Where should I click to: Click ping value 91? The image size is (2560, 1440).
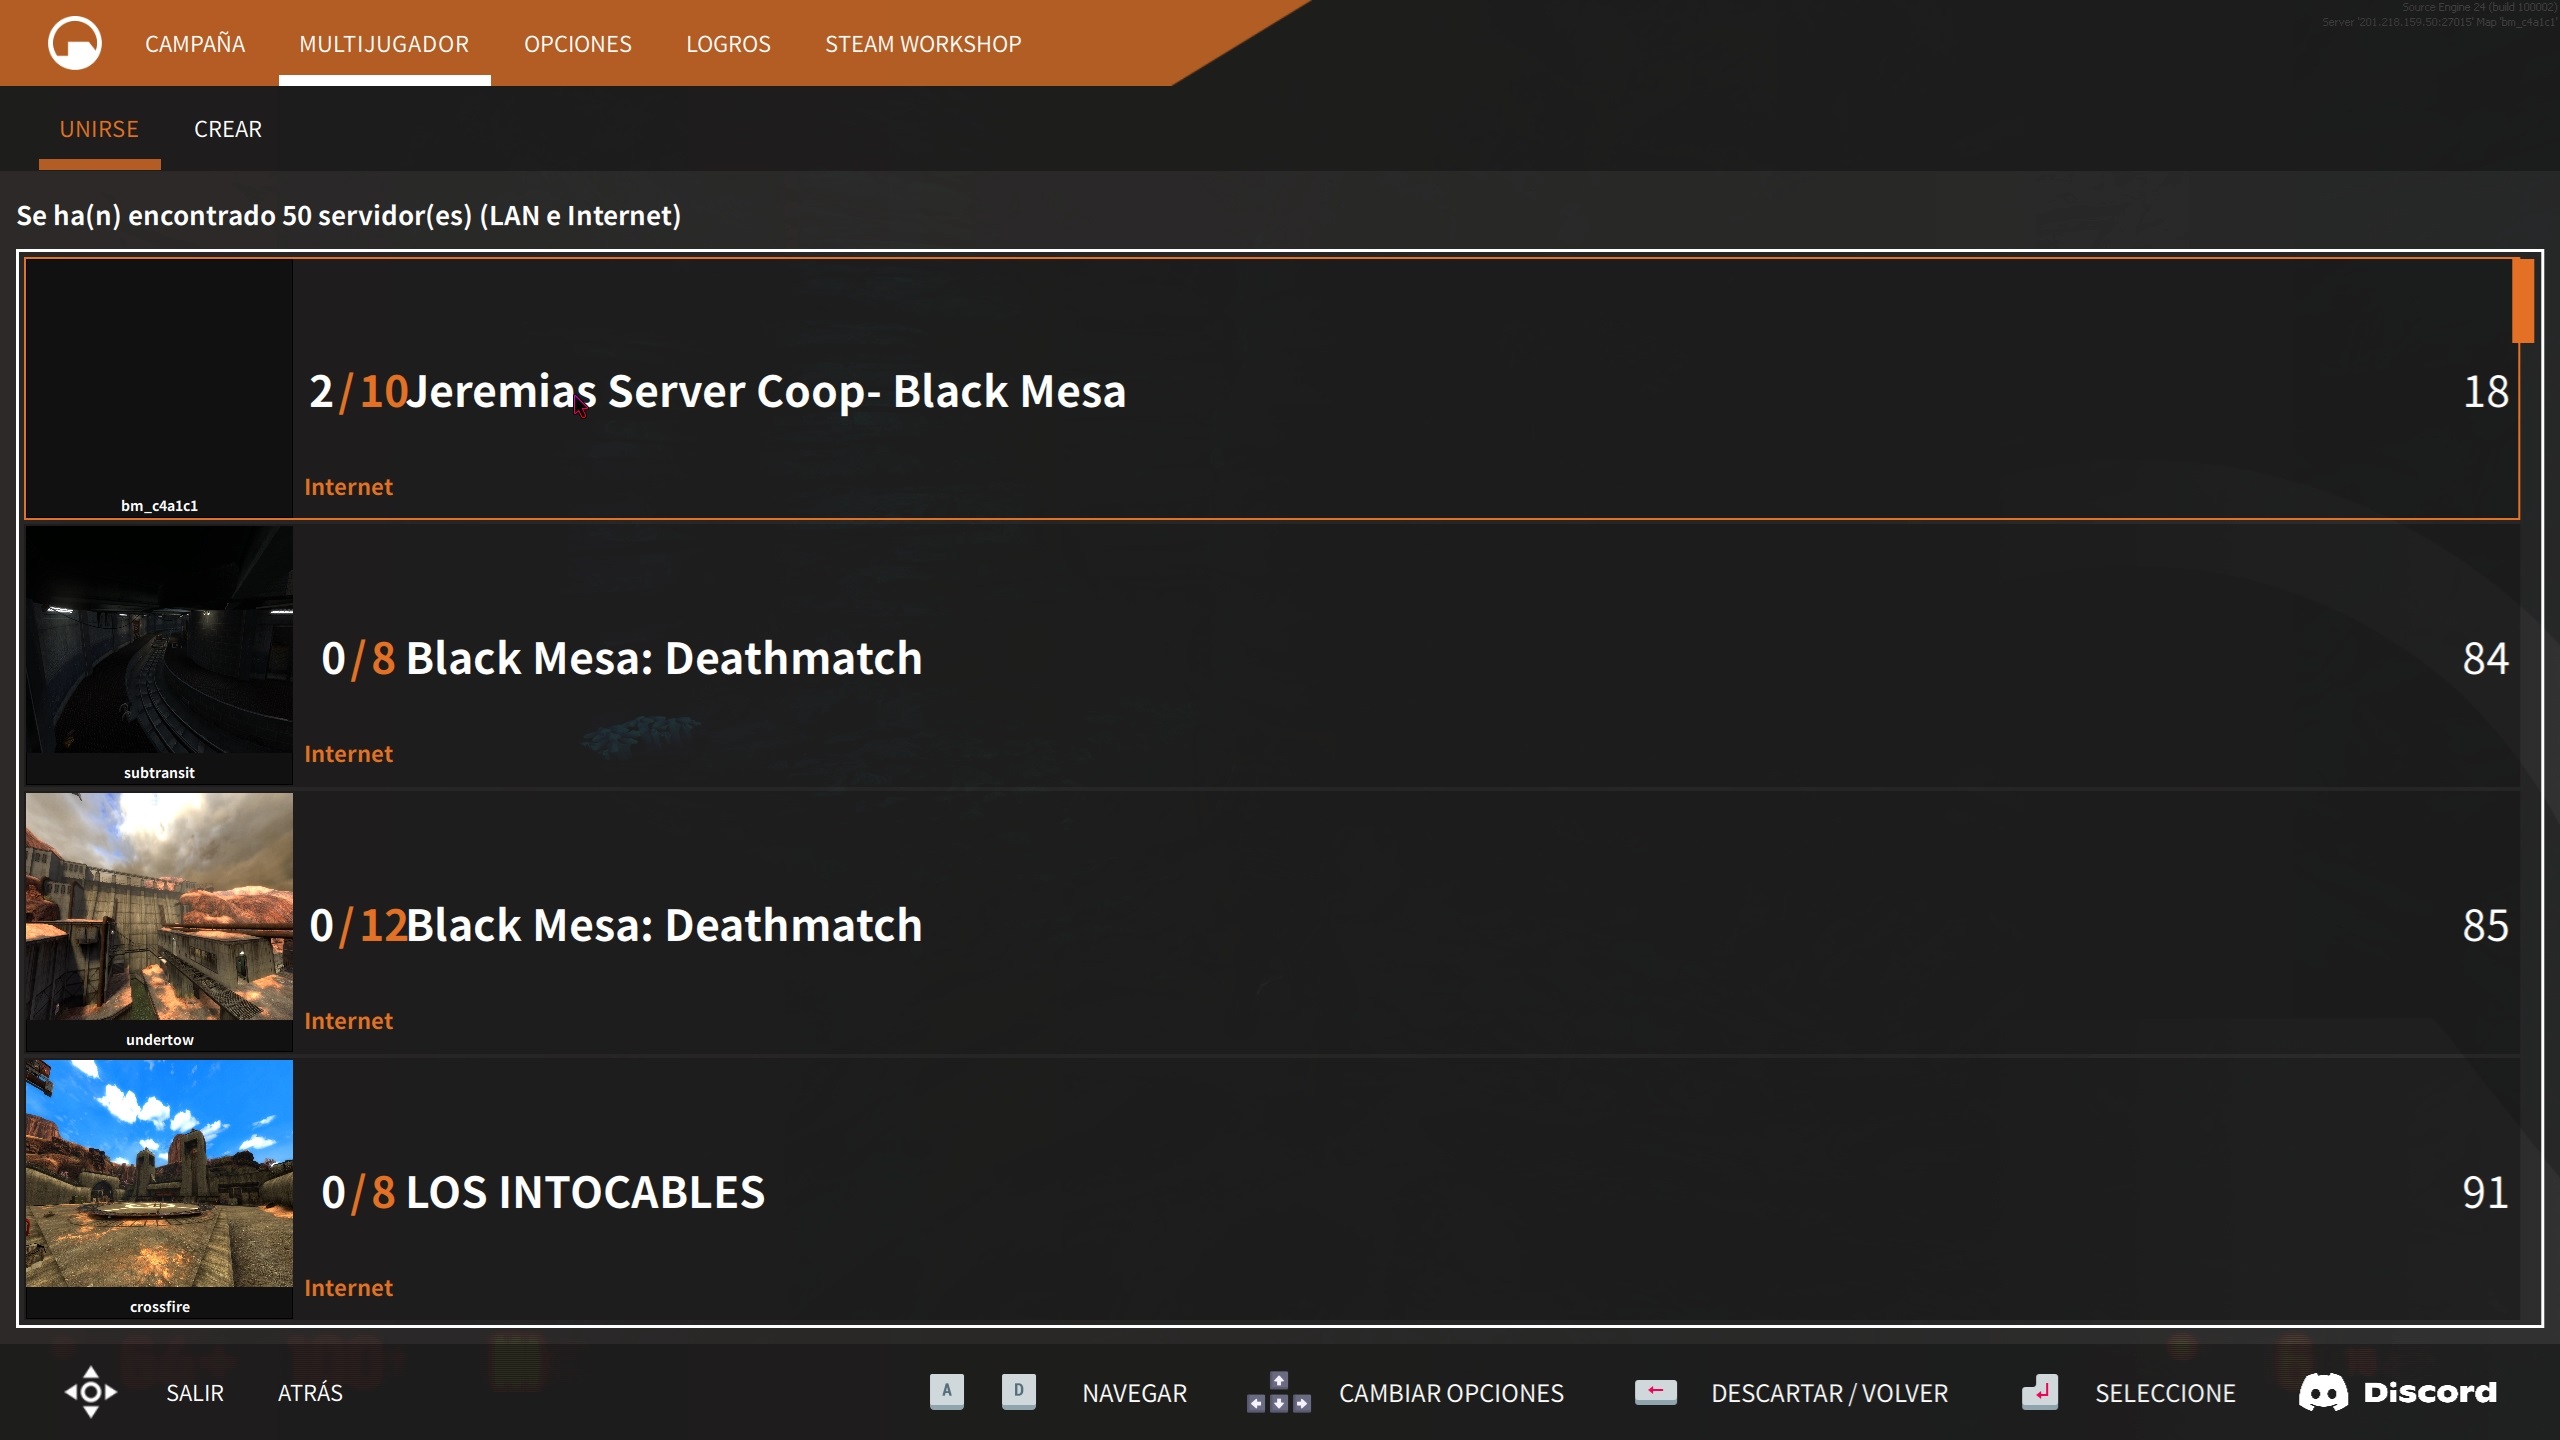coord(2485,1192)
